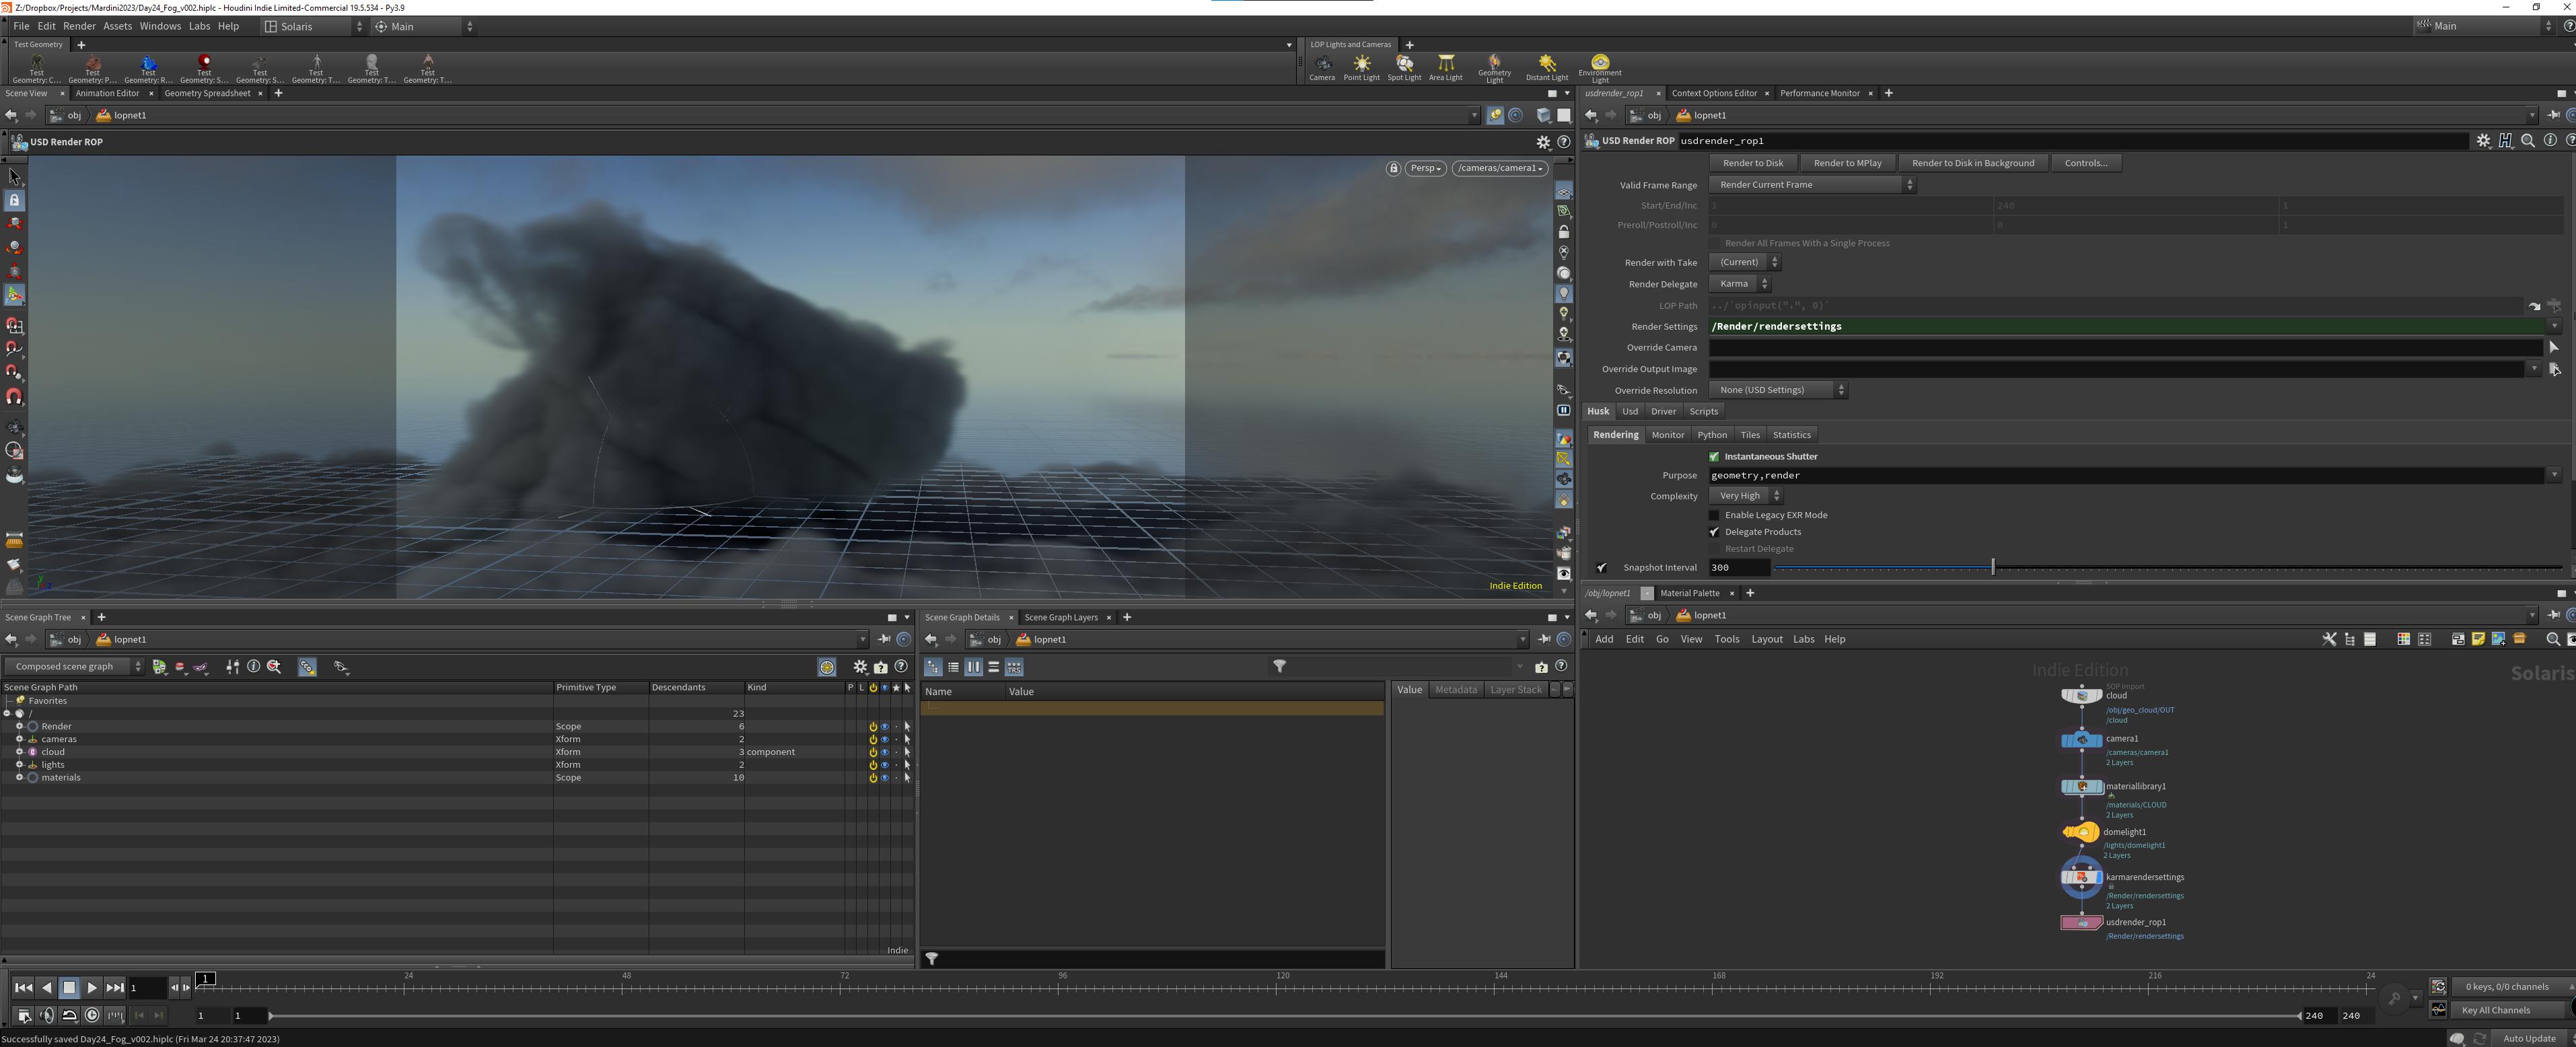This screenshot has width=2576, height=1047.
Task: Add a Camera from the LOP shelf
Action: [1322, 67]
